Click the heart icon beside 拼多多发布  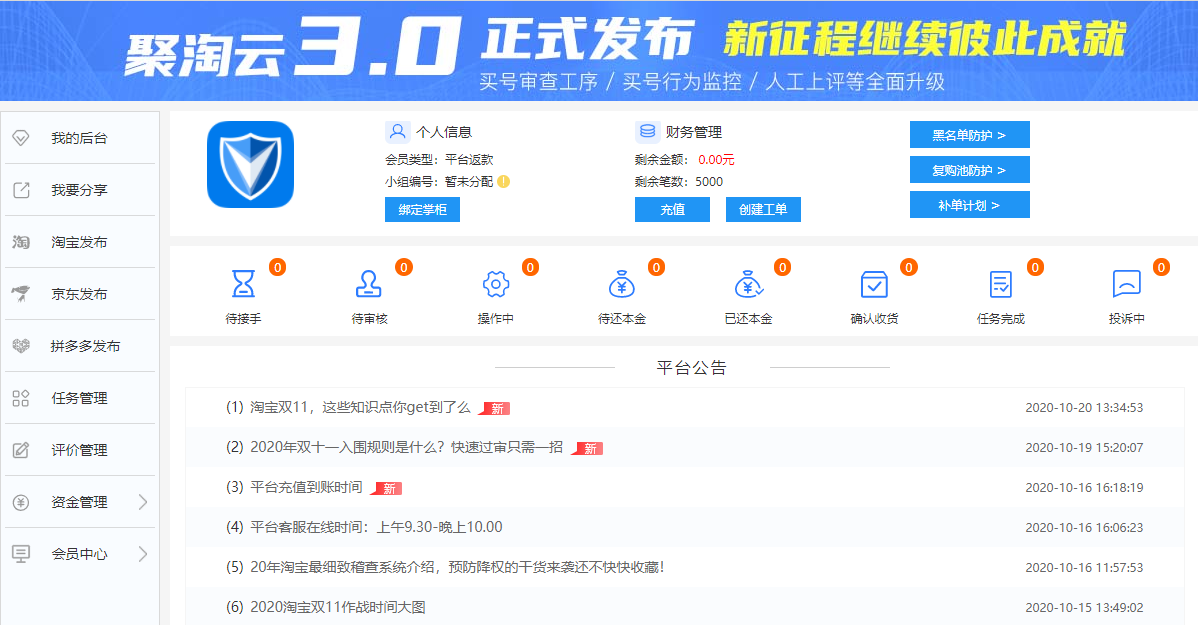pyautogui.click(x=21, y=345)
